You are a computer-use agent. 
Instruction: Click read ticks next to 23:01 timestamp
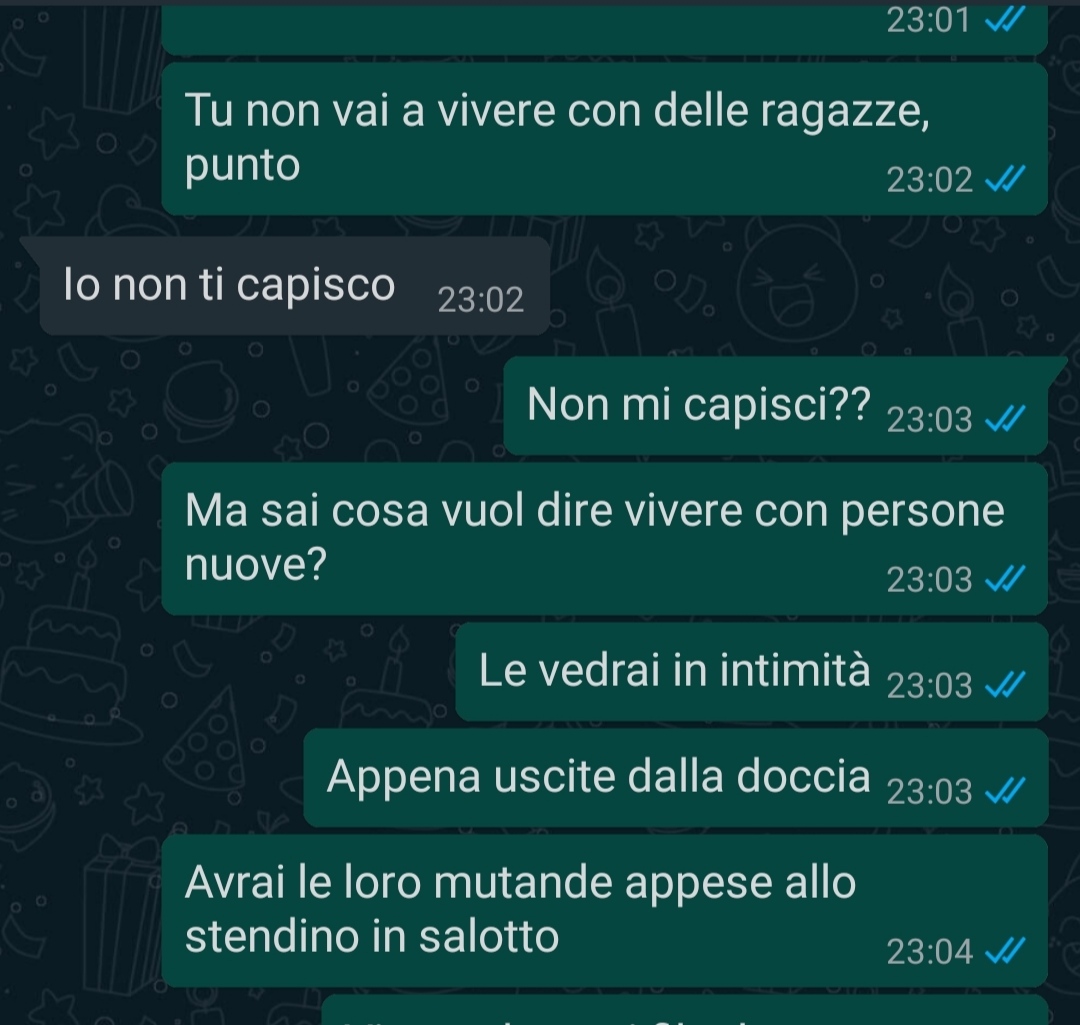(1006, 20)
